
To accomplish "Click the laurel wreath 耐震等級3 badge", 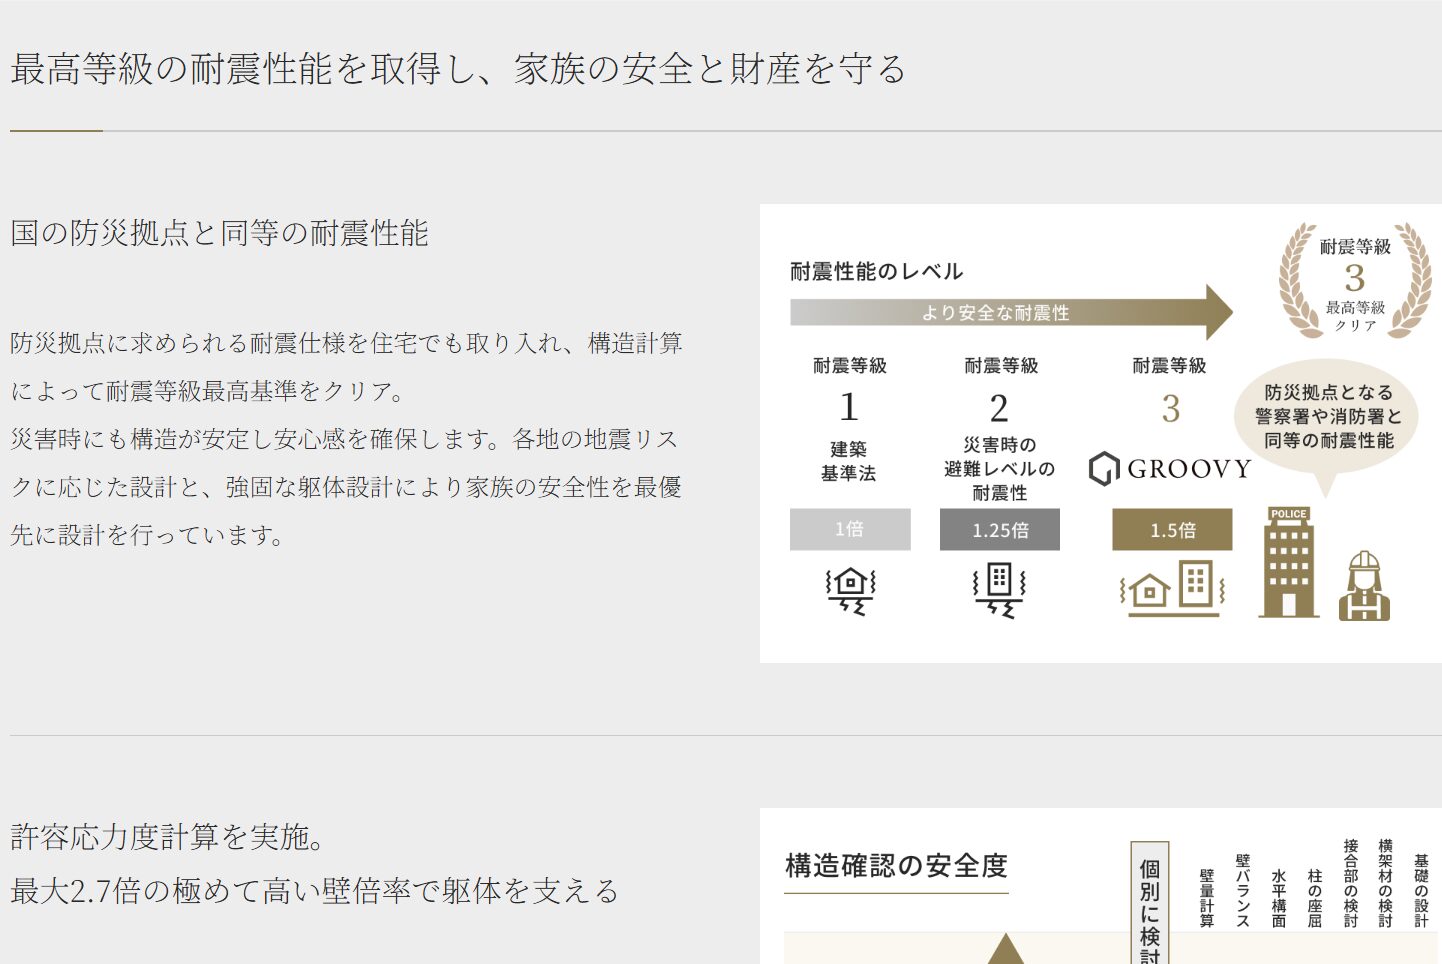I will [1355, 281].
